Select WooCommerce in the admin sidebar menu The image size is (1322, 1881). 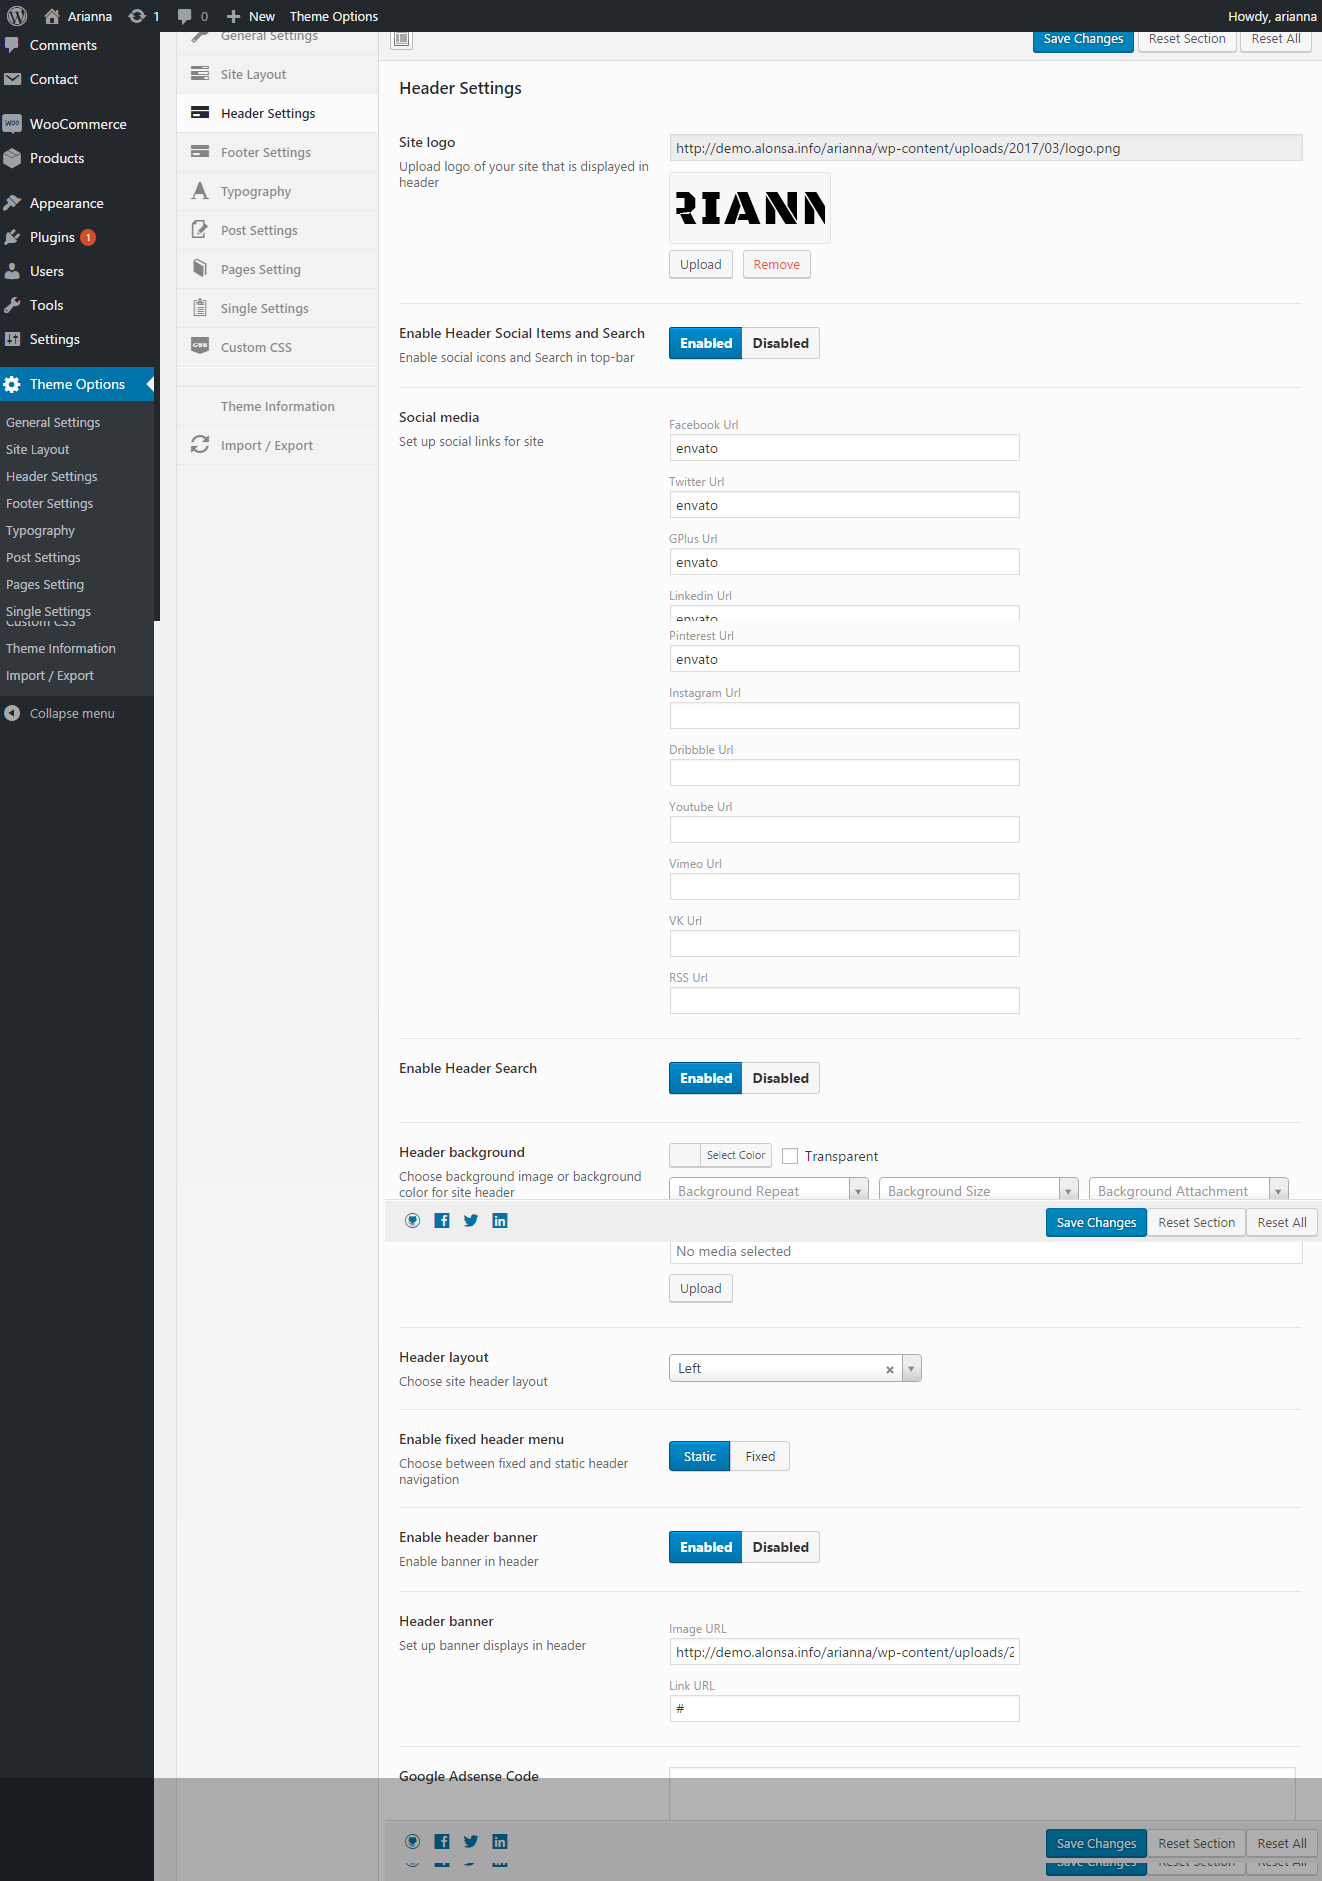click(x=78, y=124)
